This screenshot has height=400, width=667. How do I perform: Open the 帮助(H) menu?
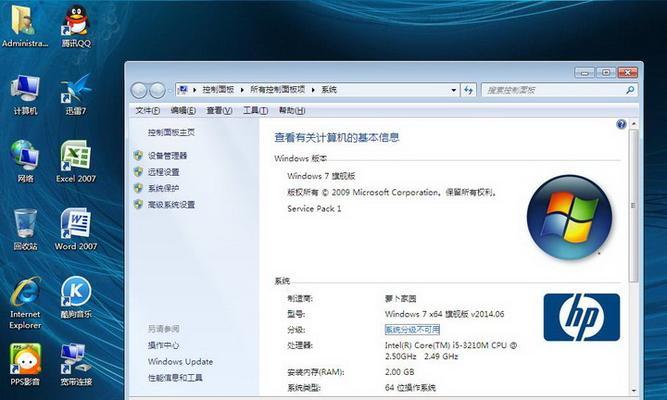pyautogui.click(x=292, y=111)
